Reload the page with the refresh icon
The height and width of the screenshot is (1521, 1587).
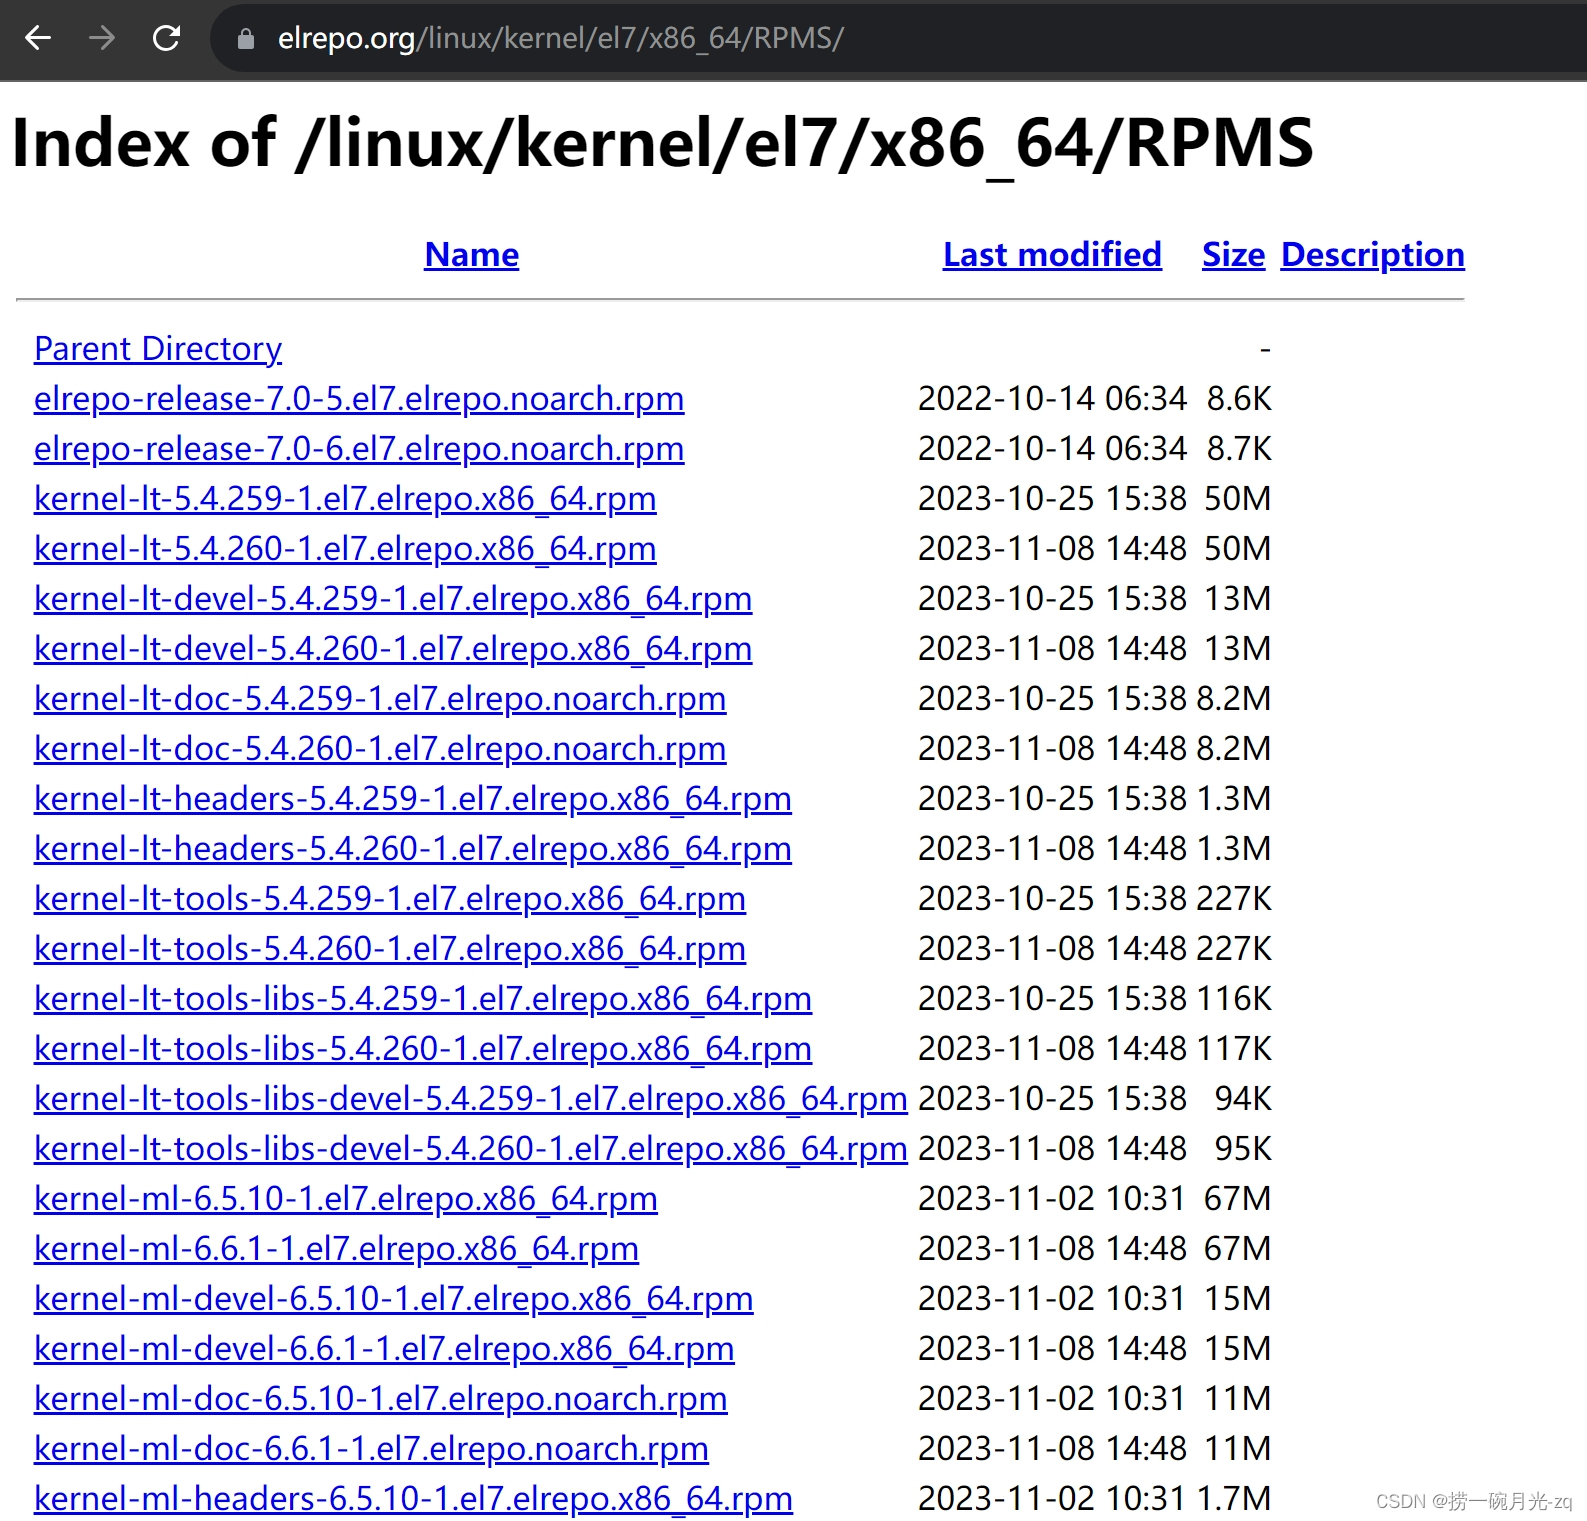coord(166,38)
